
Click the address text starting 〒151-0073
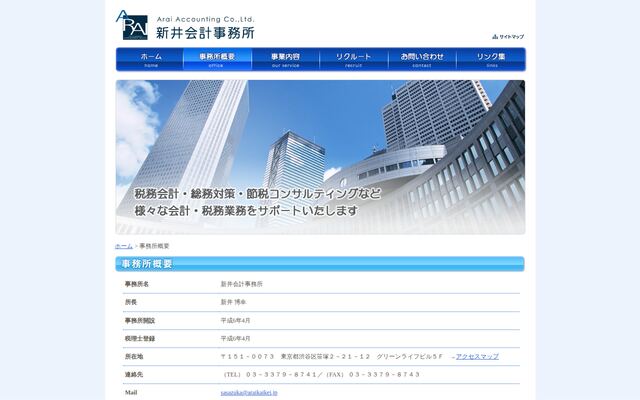click(x=332, y=357)
